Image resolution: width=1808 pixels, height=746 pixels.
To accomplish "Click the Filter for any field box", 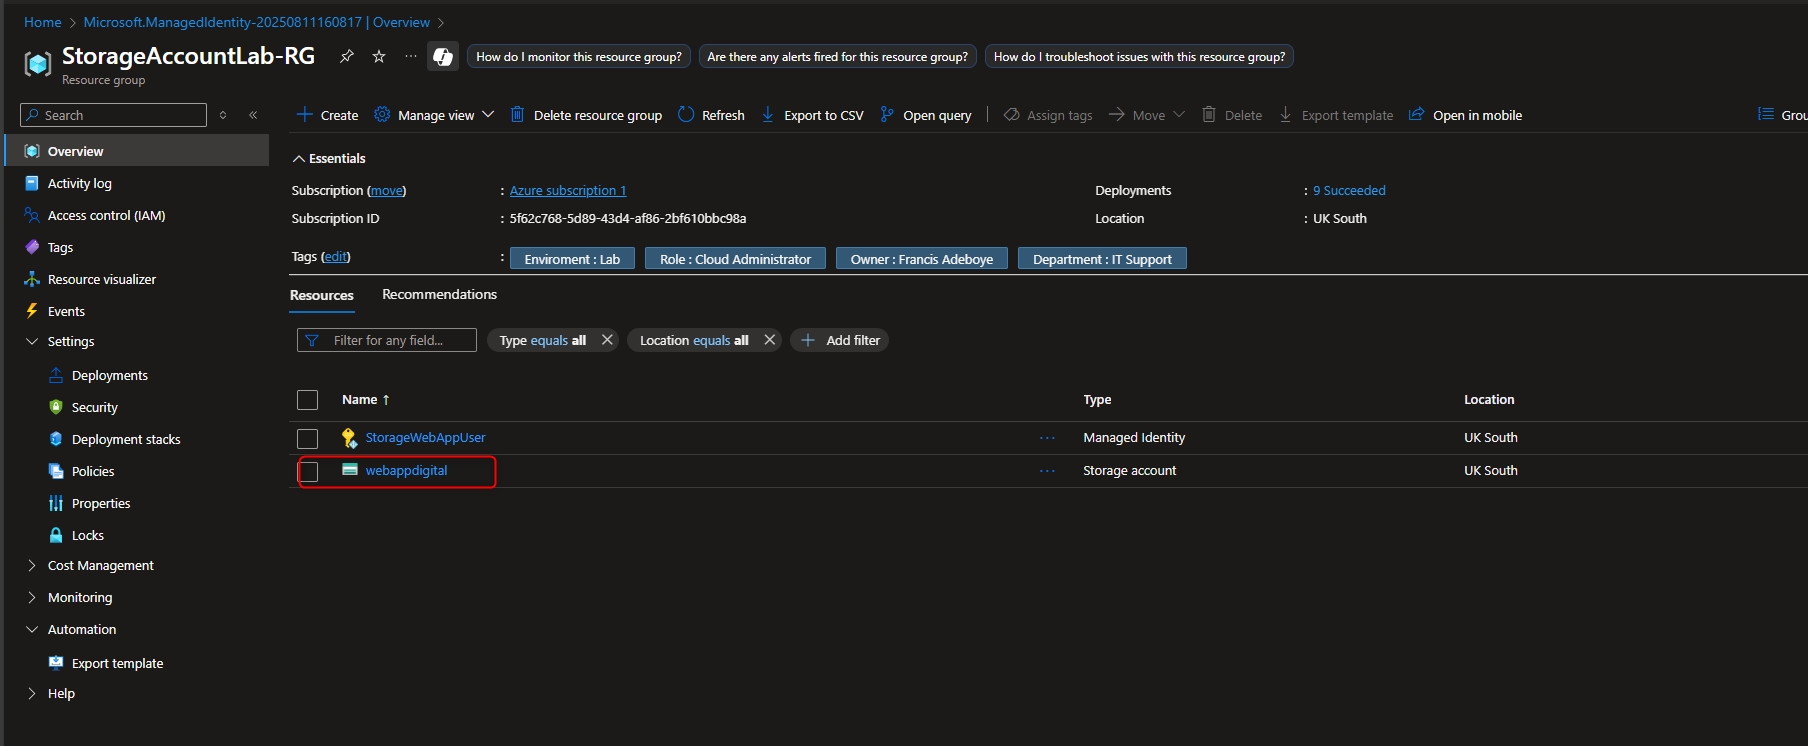I will 387,341.
